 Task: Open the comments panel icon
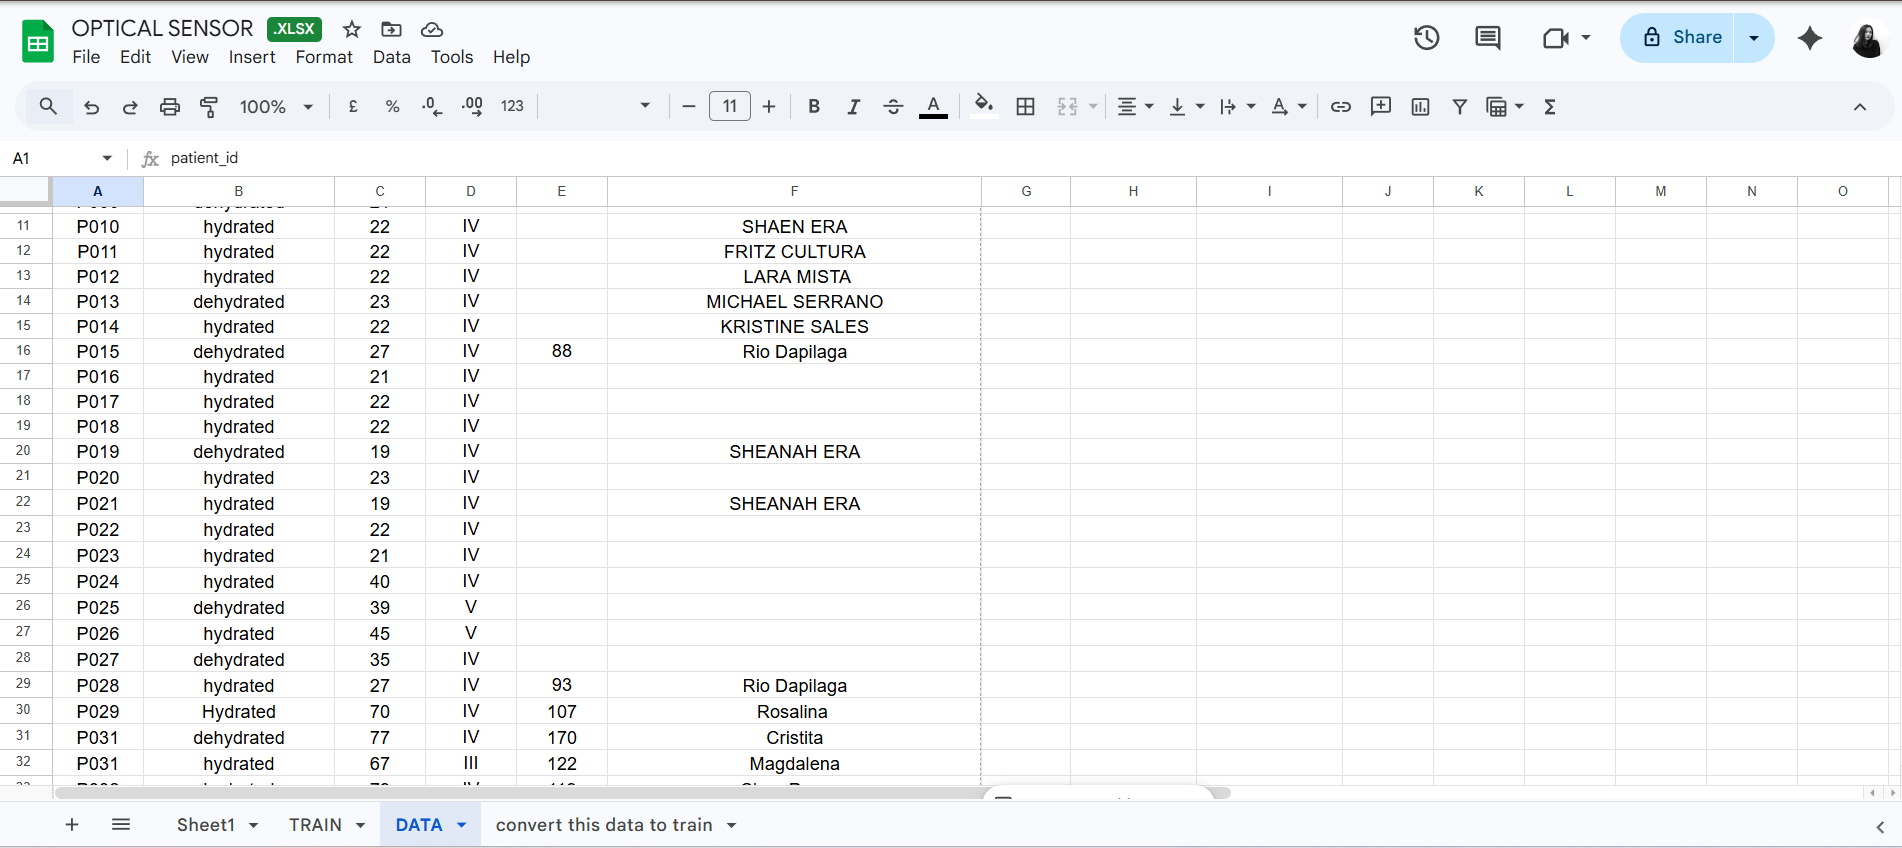[x=1488, y=38]
